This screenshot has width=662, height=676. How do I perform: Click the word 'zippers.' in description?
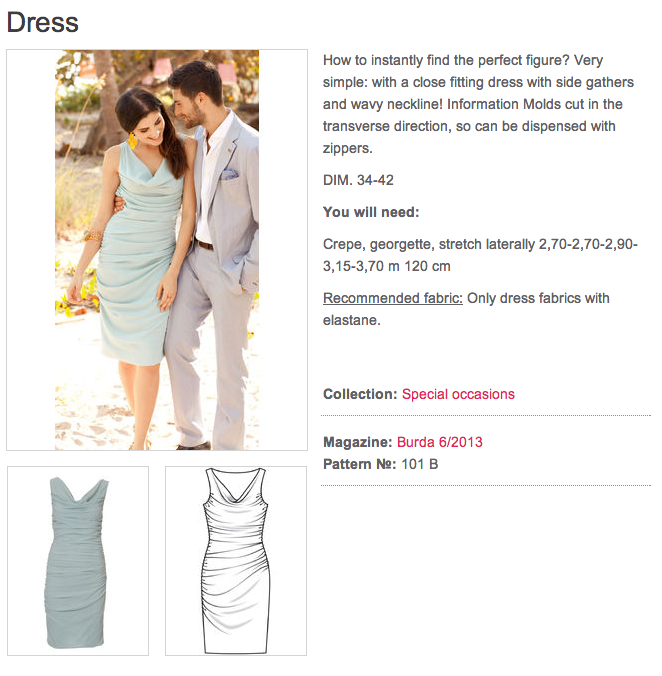pos(347,148)
